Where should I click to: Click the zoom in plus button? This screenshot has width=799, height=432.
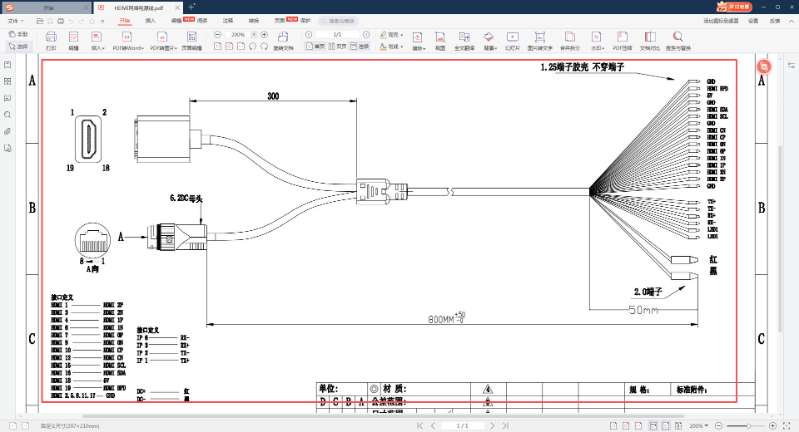[x=774, y=426]
